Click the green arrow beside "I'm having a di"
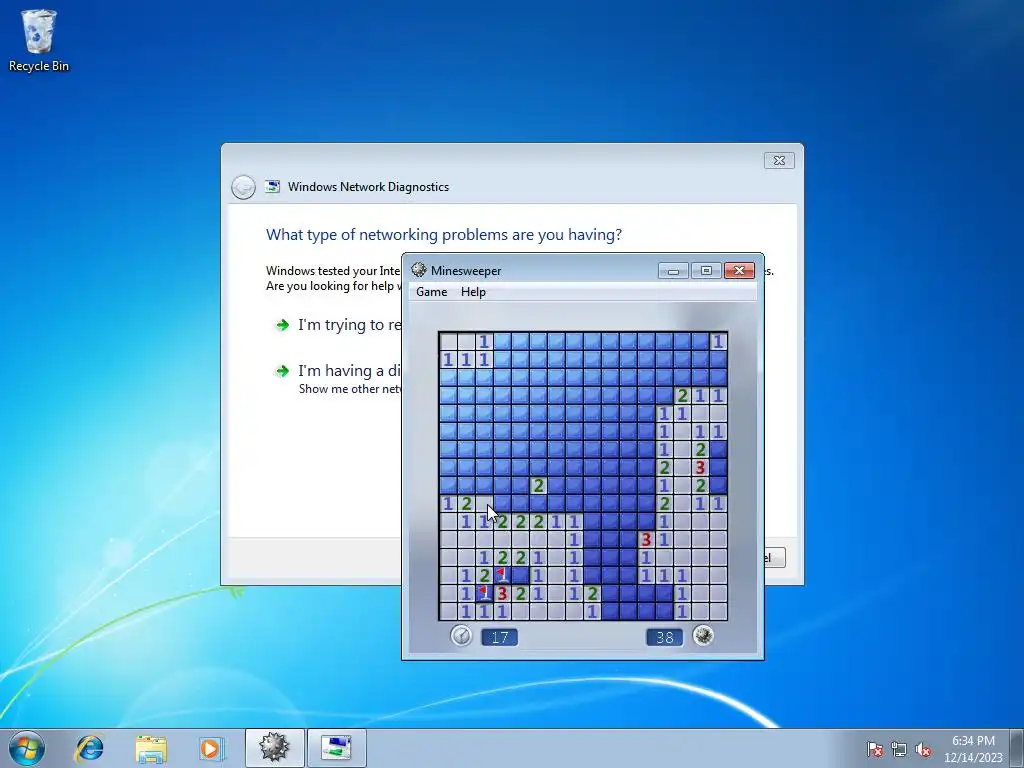The height and width of the screenshot is (768, 1024). pos(282,371)
